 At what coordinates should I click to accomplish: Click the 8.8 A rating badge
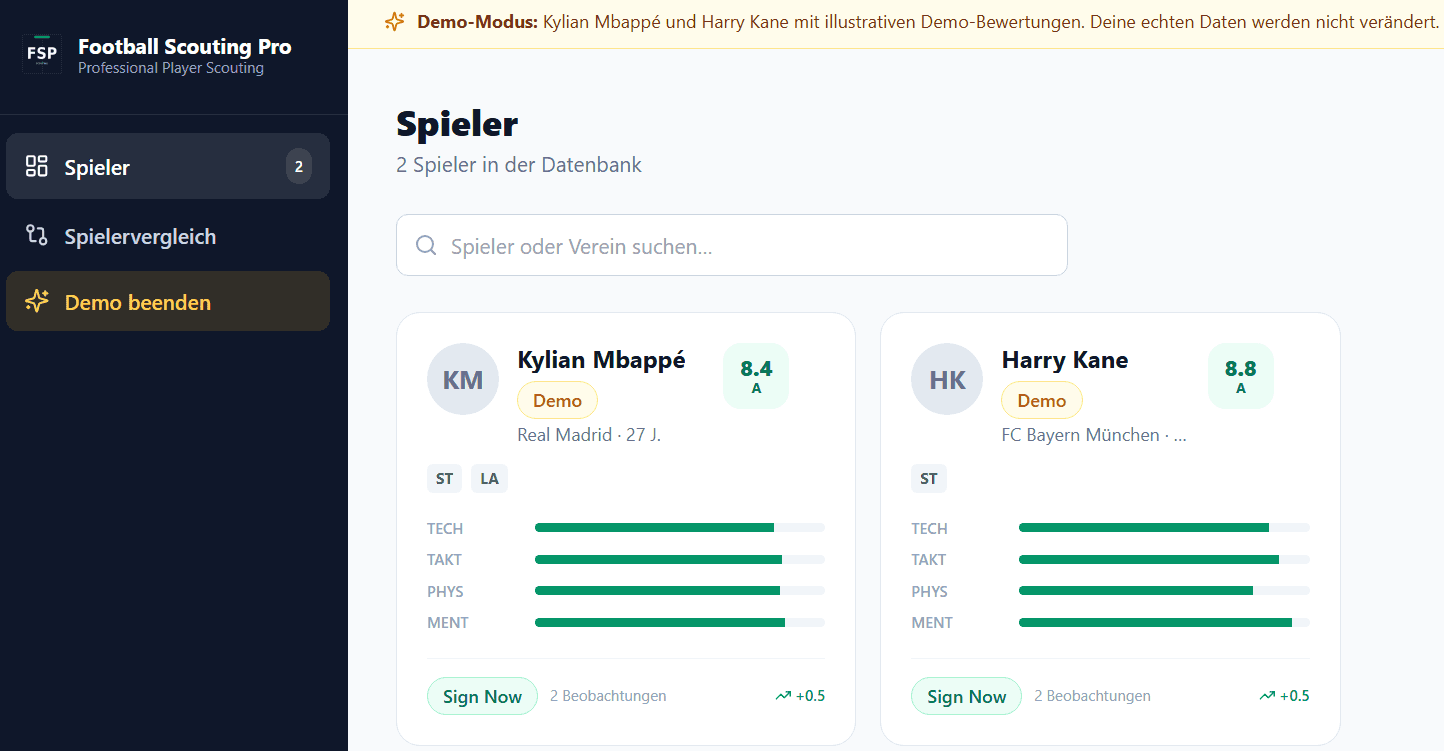(1241, 376)
